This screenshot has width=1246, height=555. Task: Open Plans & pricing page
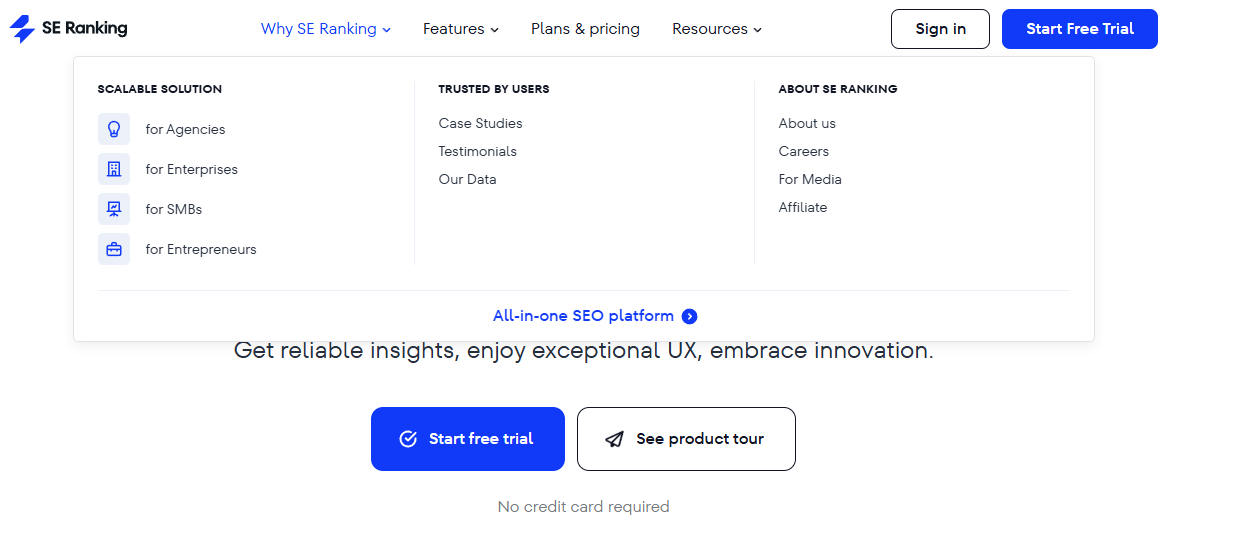pyautogui.click(x=585, y=29)
